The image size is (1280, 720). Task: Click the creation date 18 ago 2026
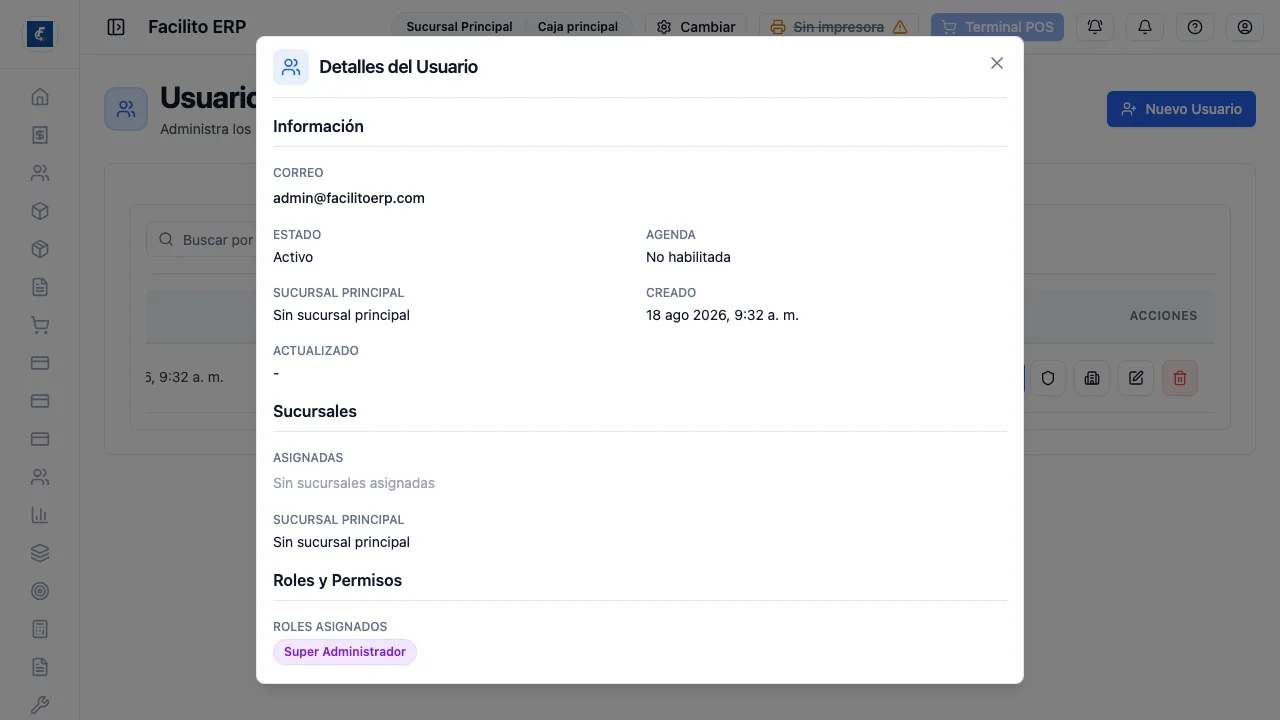click(x=722, y=315)
